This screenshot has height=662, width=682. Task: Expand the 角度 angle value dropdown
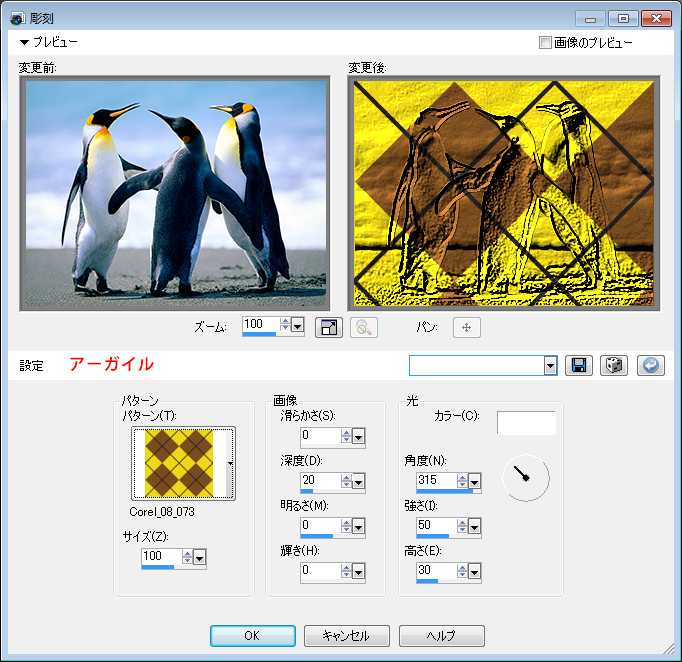click(x=475, y=482)
